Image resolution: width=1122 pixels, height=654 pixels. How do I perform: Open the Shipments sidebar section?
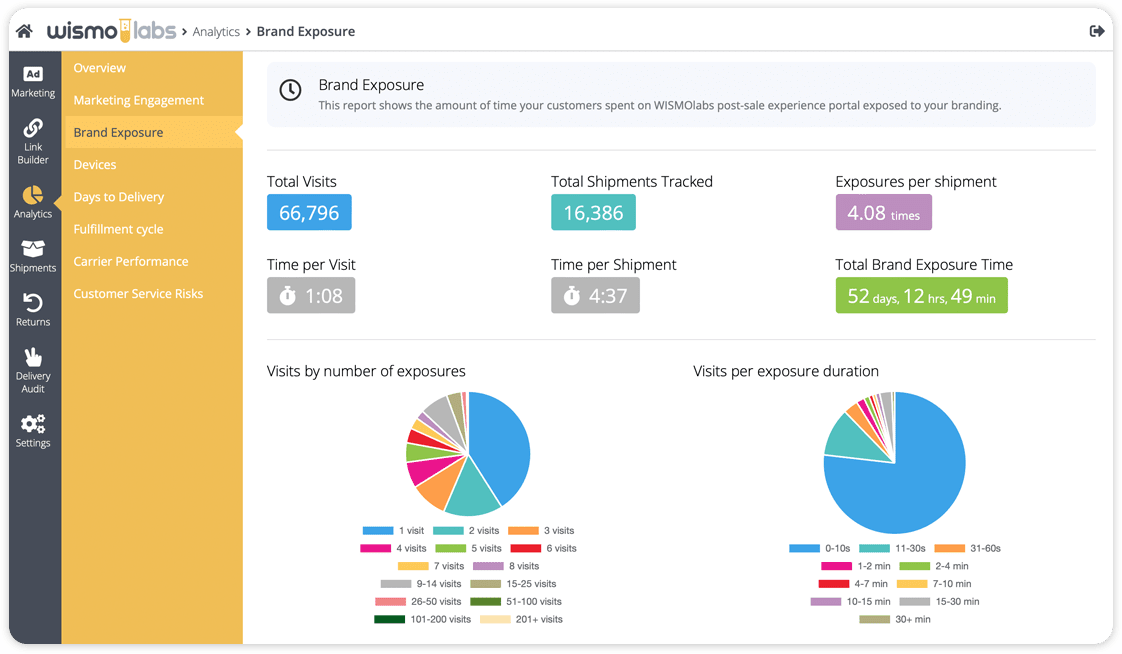point(33,256)
